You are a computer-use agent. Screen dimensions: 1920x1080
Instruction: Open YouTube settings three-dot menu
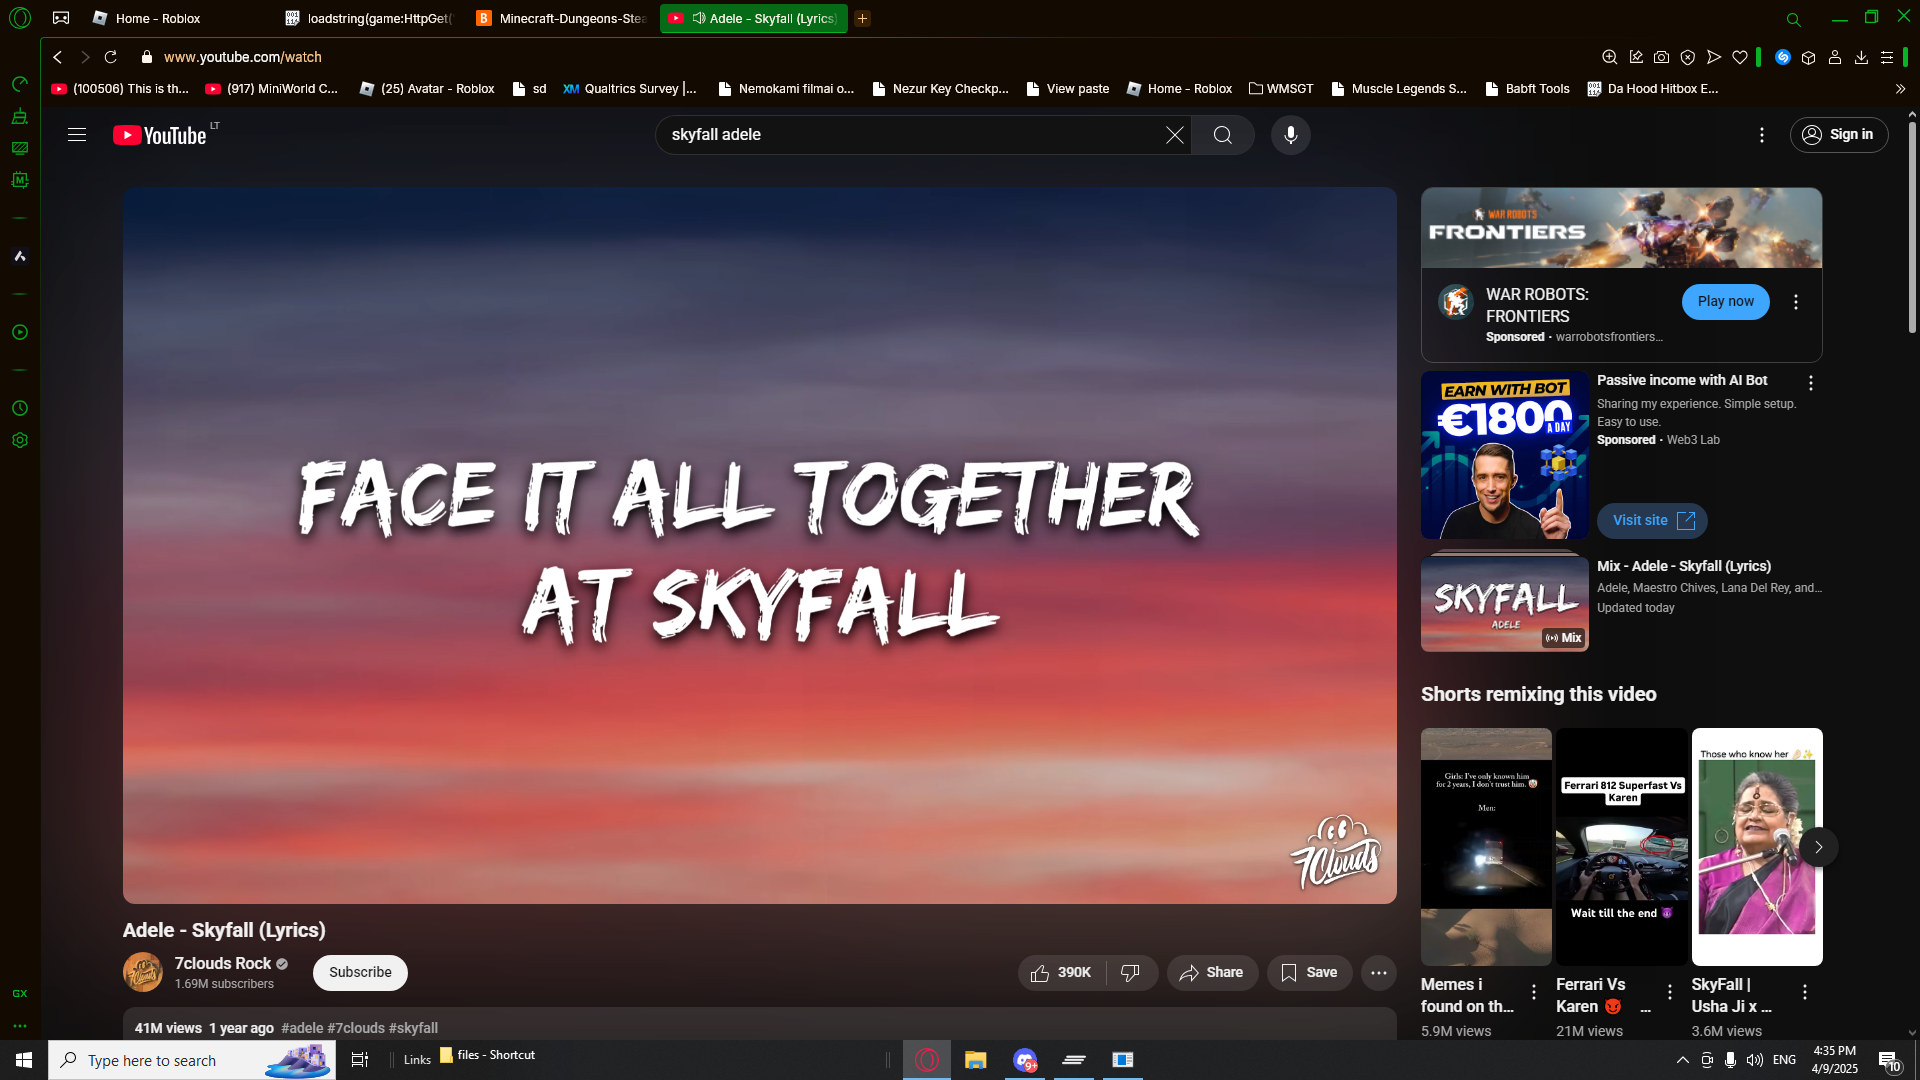(1762, 135)
